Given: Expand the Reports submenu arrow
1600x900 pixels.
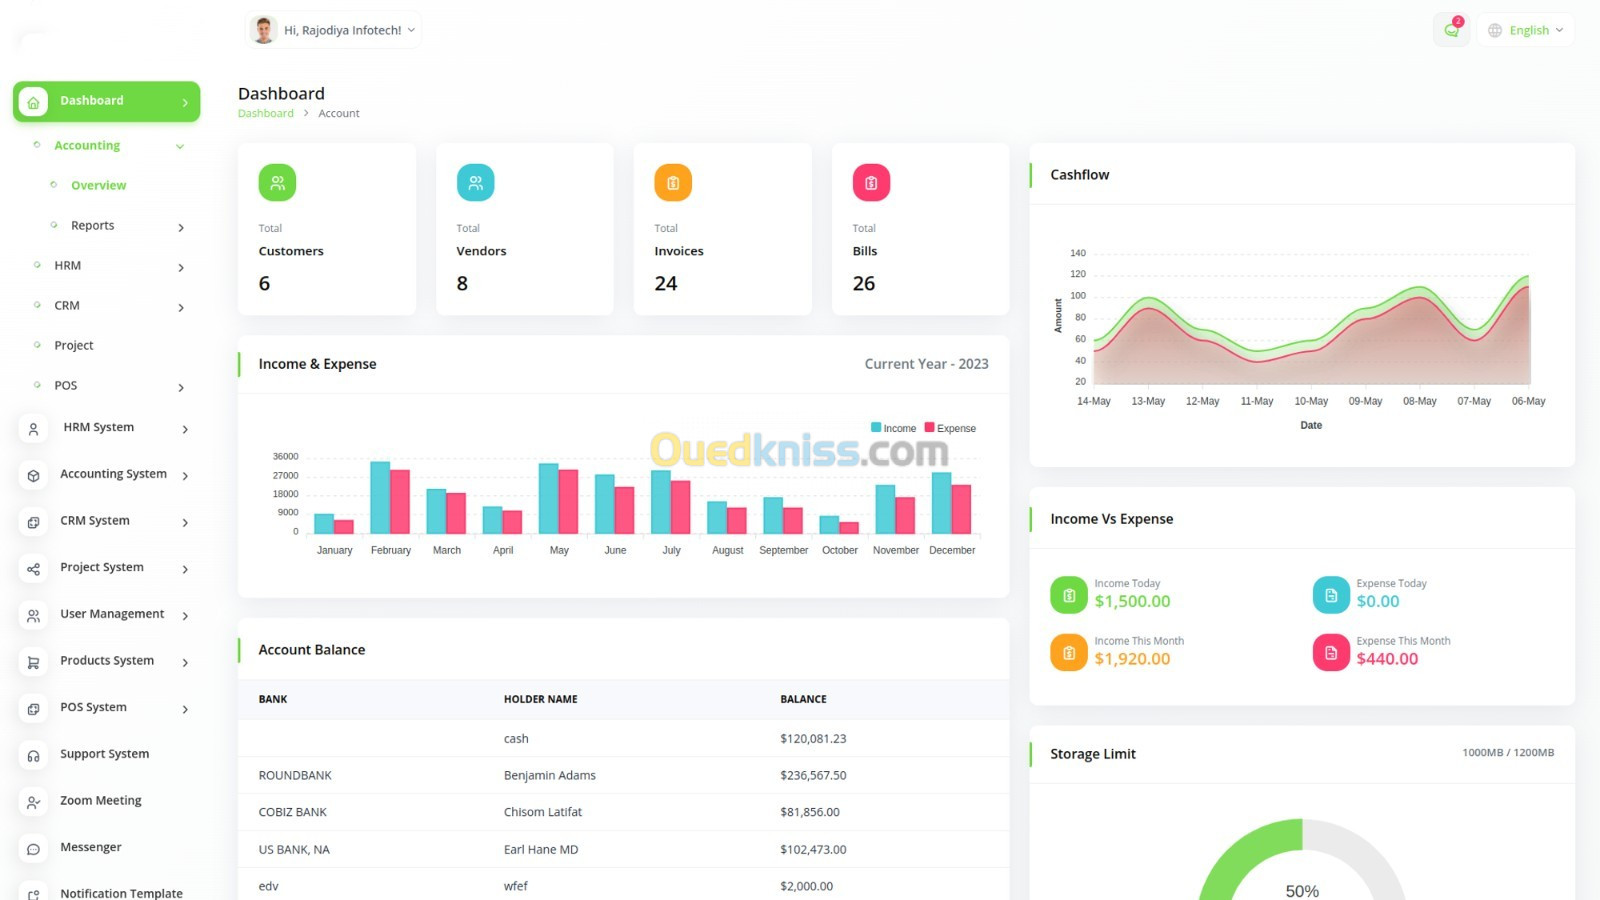Looking at the screenshot, I should pyautogui.click(x=181, y=228).
